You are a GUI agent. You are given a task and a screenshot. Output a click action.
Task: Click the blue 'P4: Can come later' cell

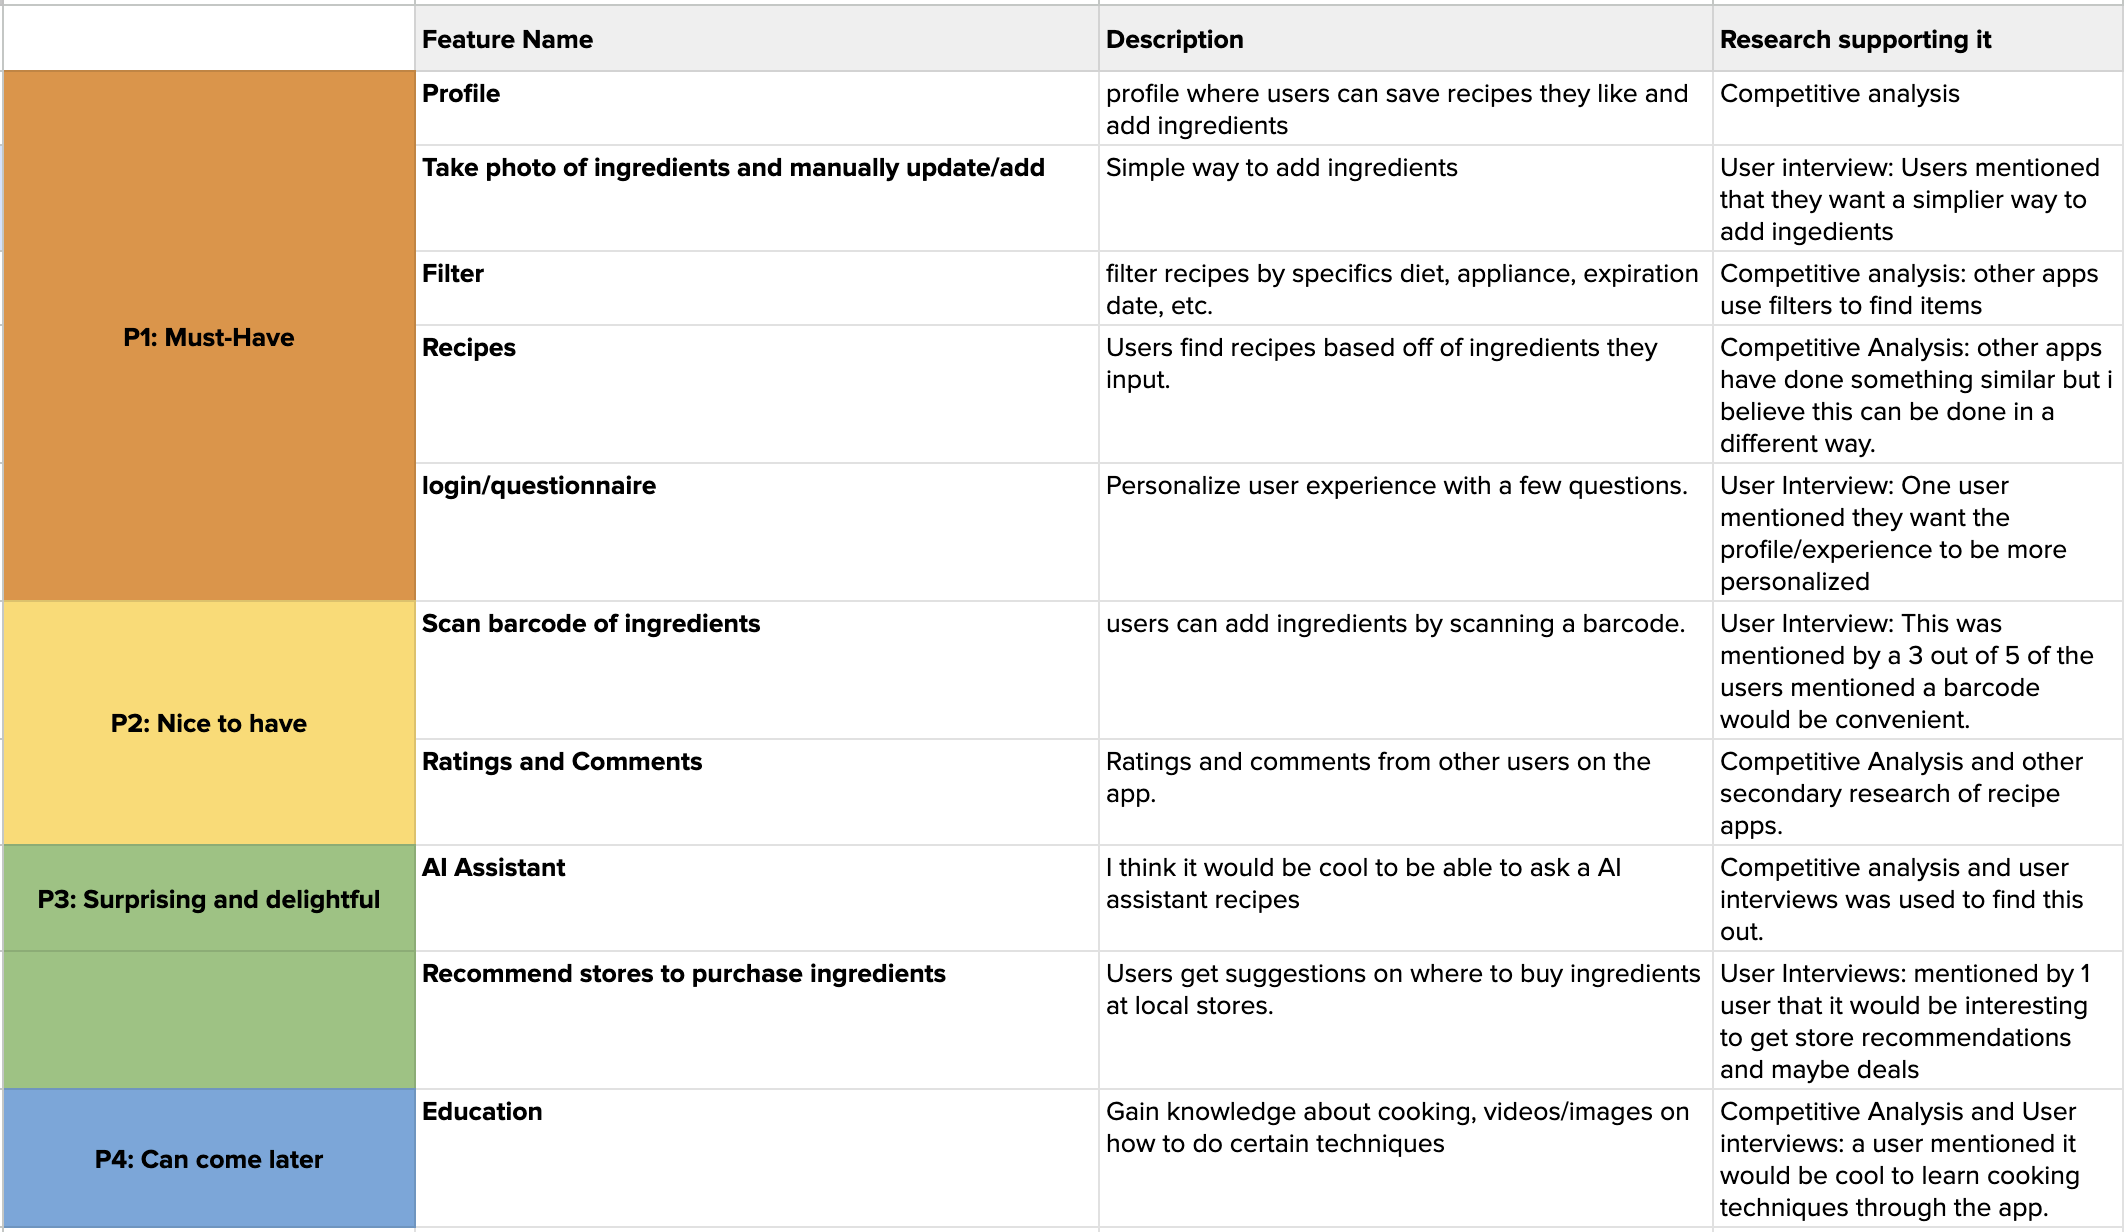209,1158
